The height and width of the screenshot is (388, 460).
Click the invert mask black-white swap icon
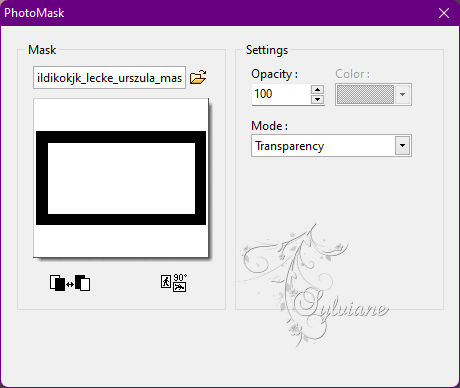point(70,283)
